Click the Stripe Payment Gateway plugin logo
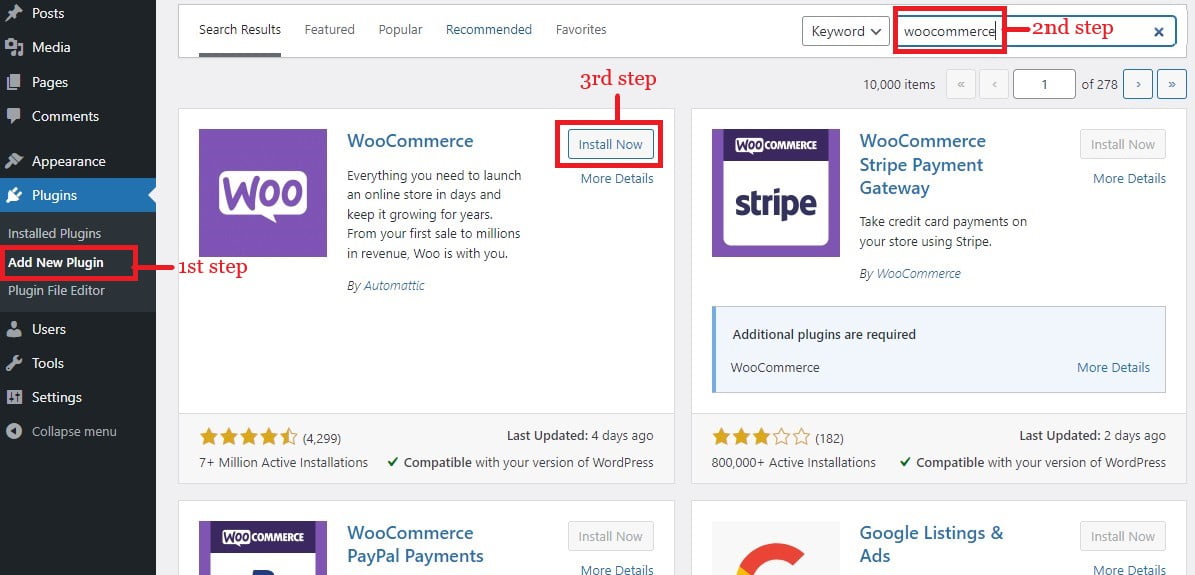Screen dimensions: 1195x575 coord(776,193)
